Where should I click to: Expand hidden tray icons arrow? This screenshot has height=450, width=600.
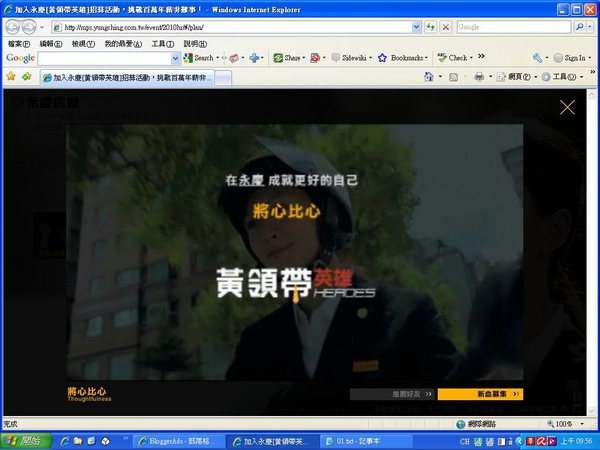point(519,442)
